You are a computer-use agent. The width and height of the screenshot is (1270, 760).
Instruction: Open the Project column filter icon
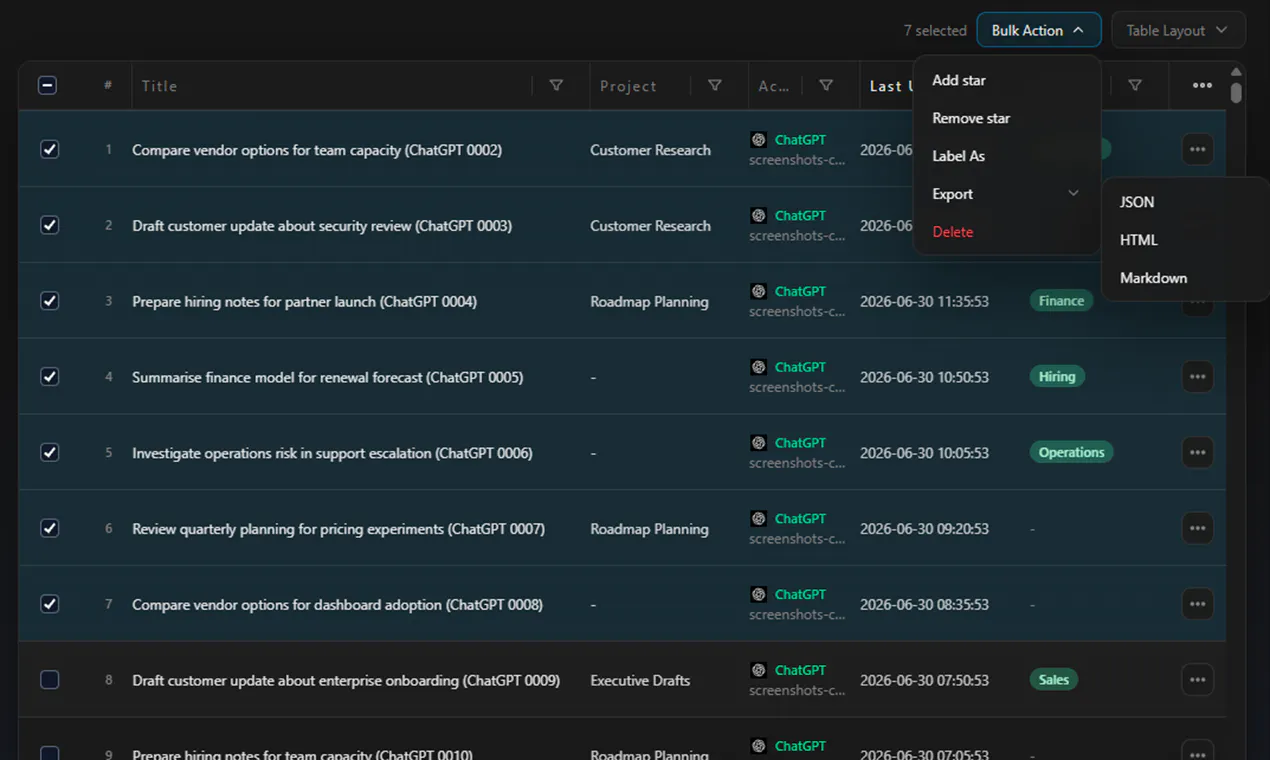[715, 86]
